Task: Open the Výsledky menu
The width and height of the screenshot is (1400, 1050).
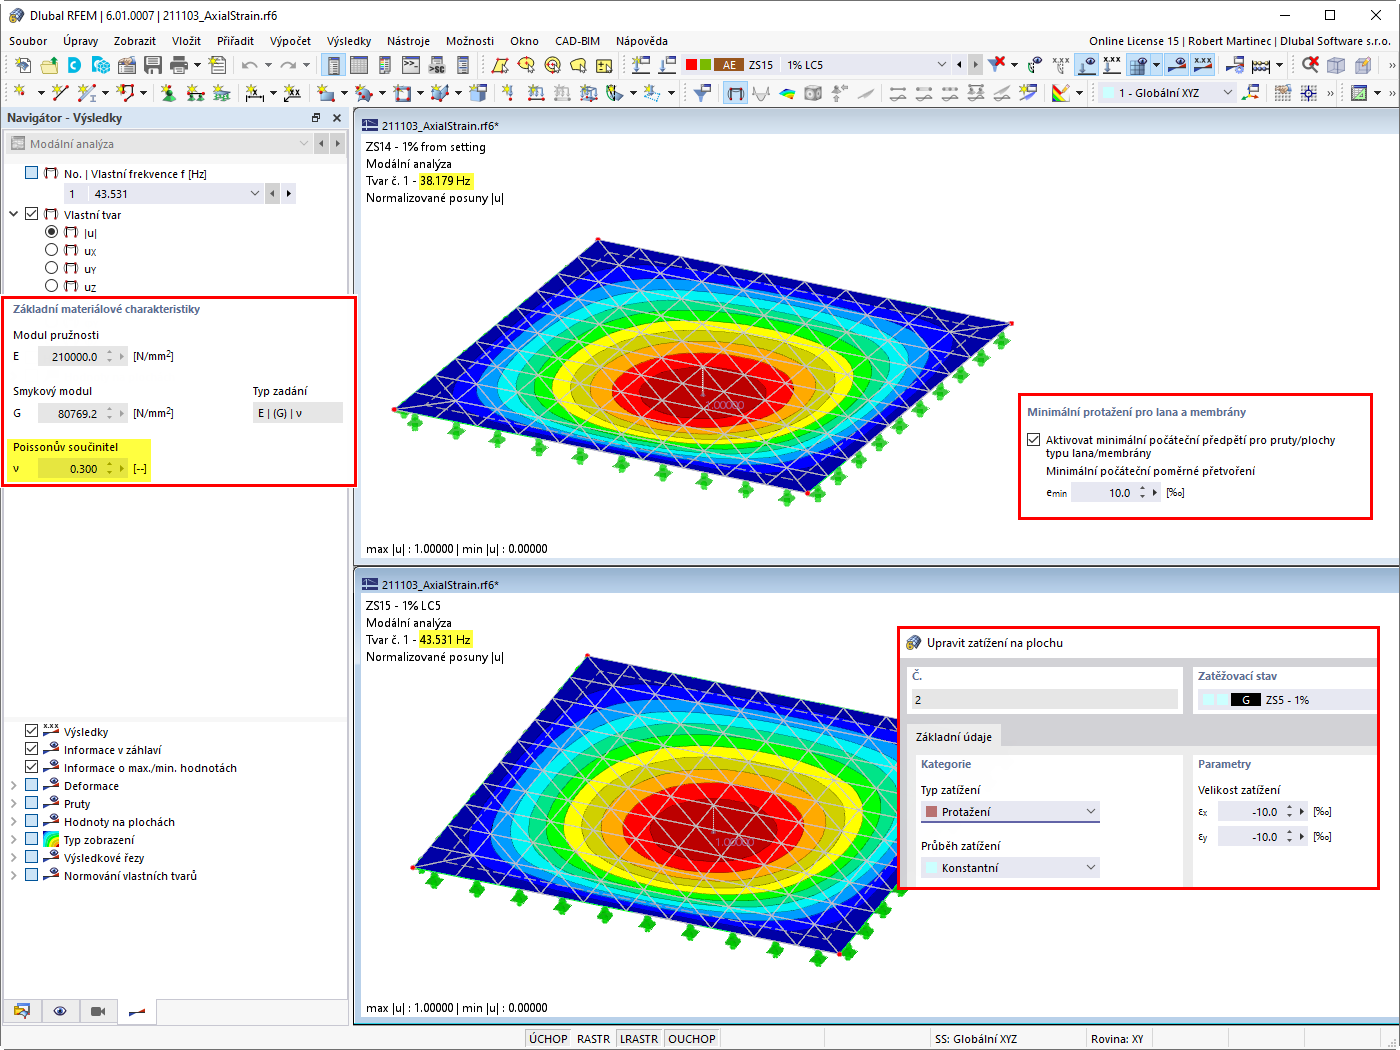Action: [x=349, y=41]
